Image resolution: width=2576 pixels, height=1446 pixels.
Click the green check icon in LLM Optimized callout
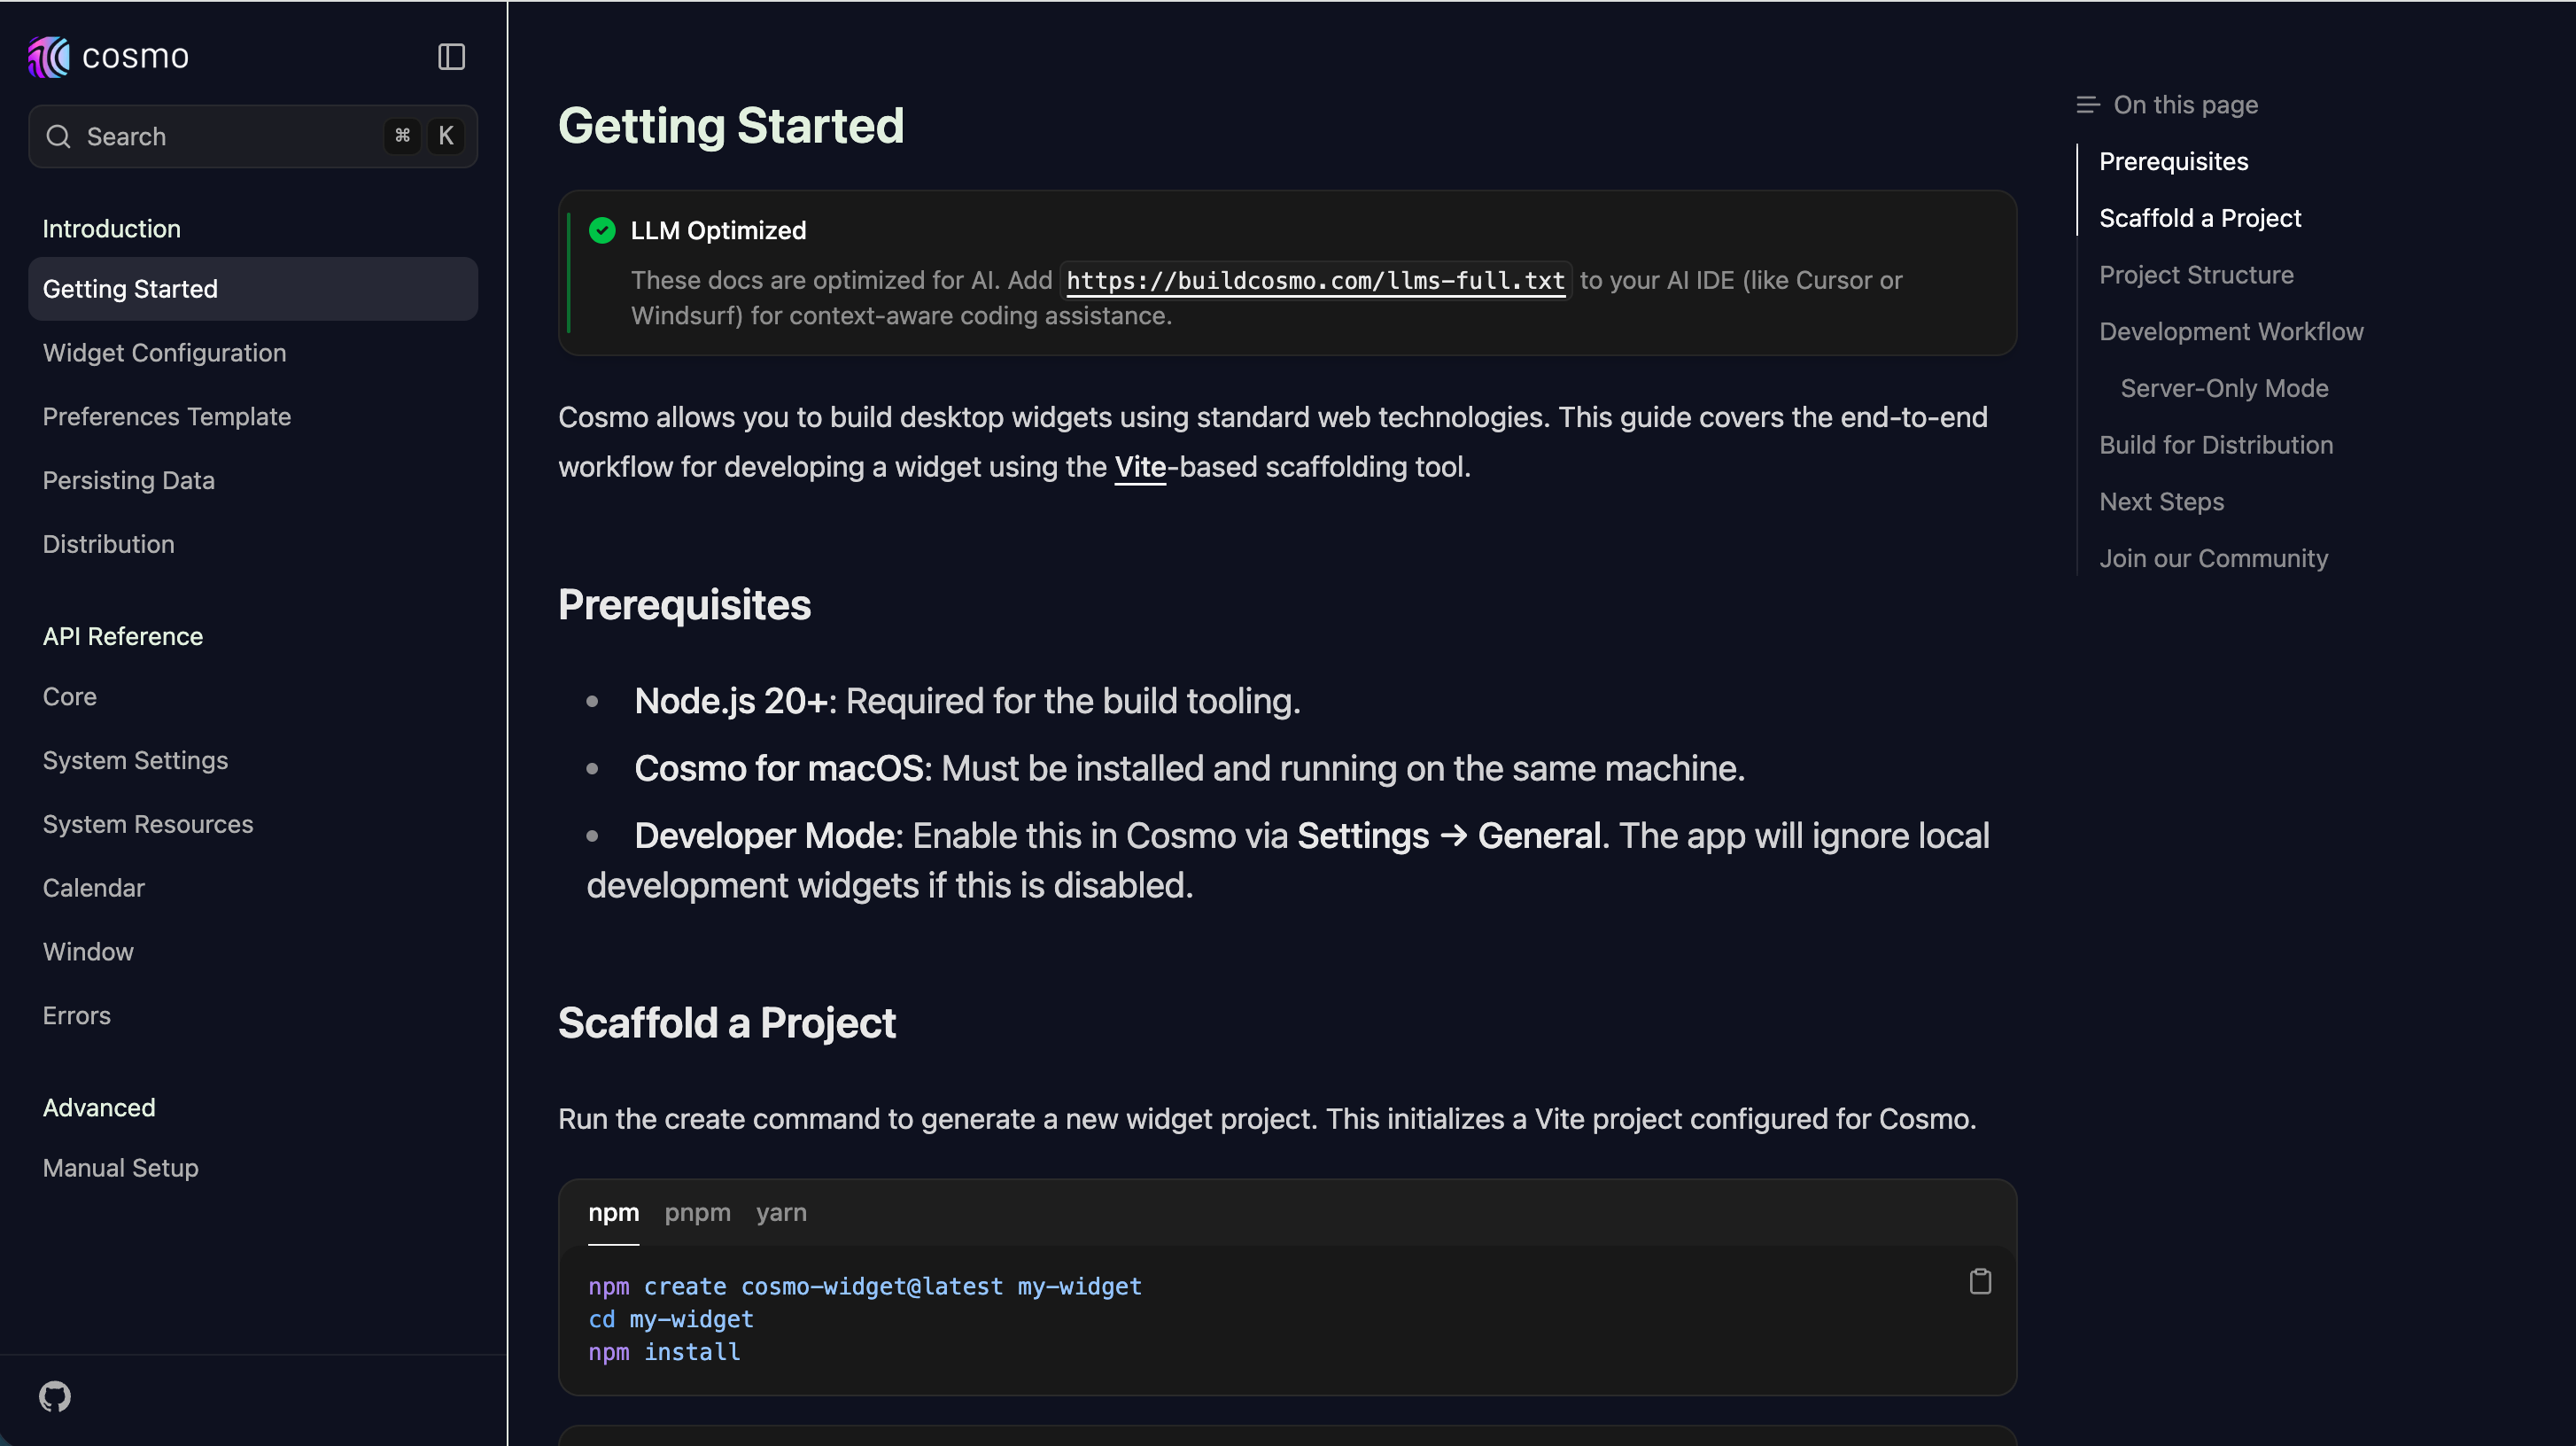pyautogui.click(x=602, y=230)
